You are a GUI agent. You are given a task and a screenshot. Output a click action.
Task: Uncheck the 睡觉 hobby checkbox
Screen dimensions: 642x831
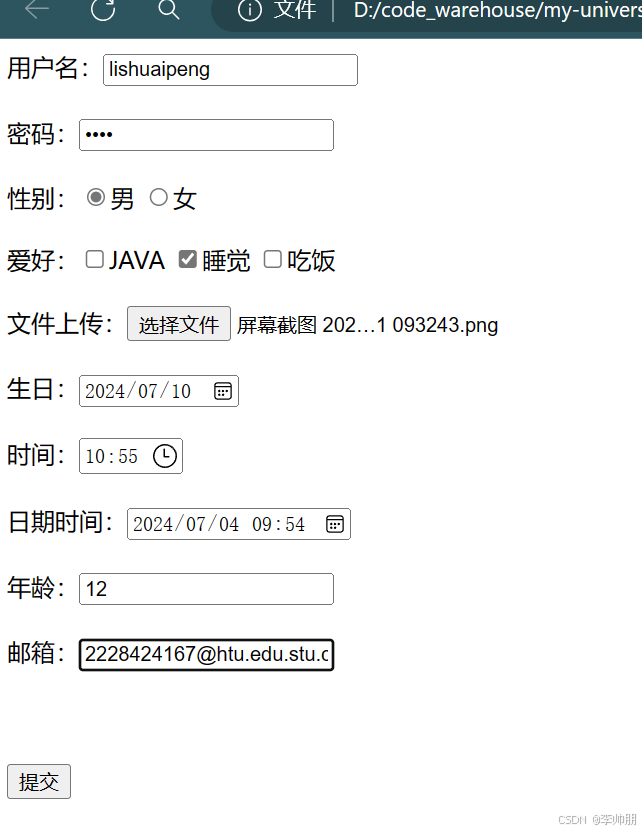[187, 259]
